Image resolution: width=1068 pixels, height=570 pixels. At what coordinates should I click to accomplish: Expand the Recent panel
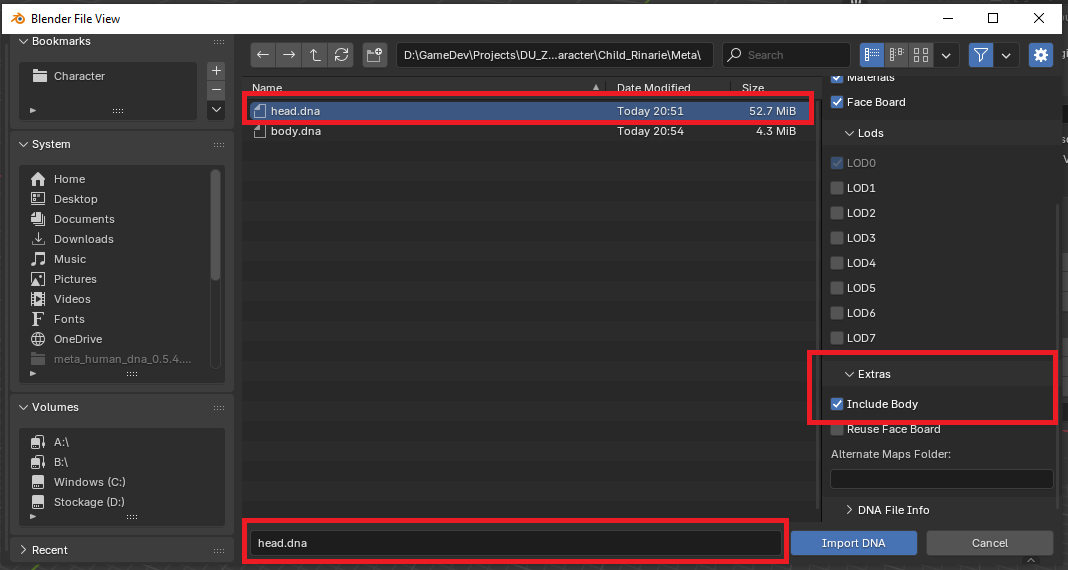click(50, 550)
